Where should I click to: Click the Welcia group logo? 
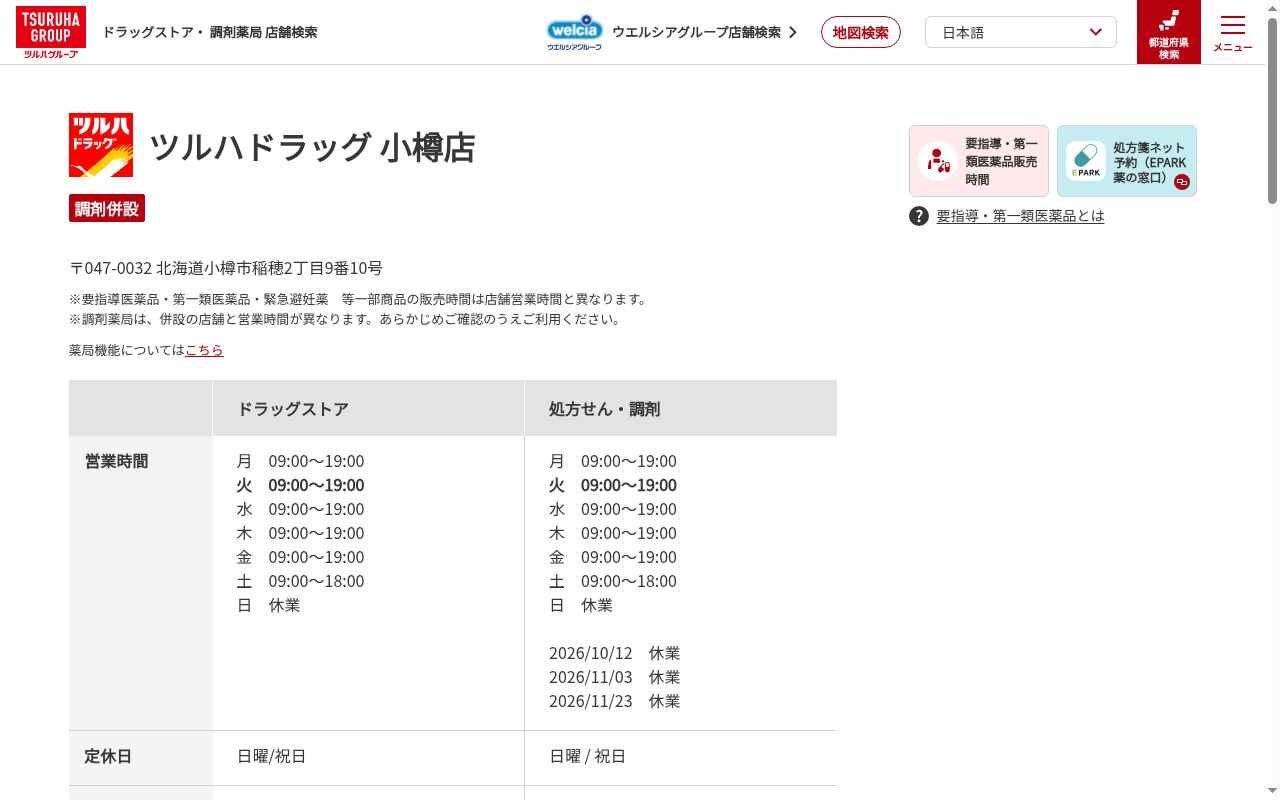pos(574,32)
